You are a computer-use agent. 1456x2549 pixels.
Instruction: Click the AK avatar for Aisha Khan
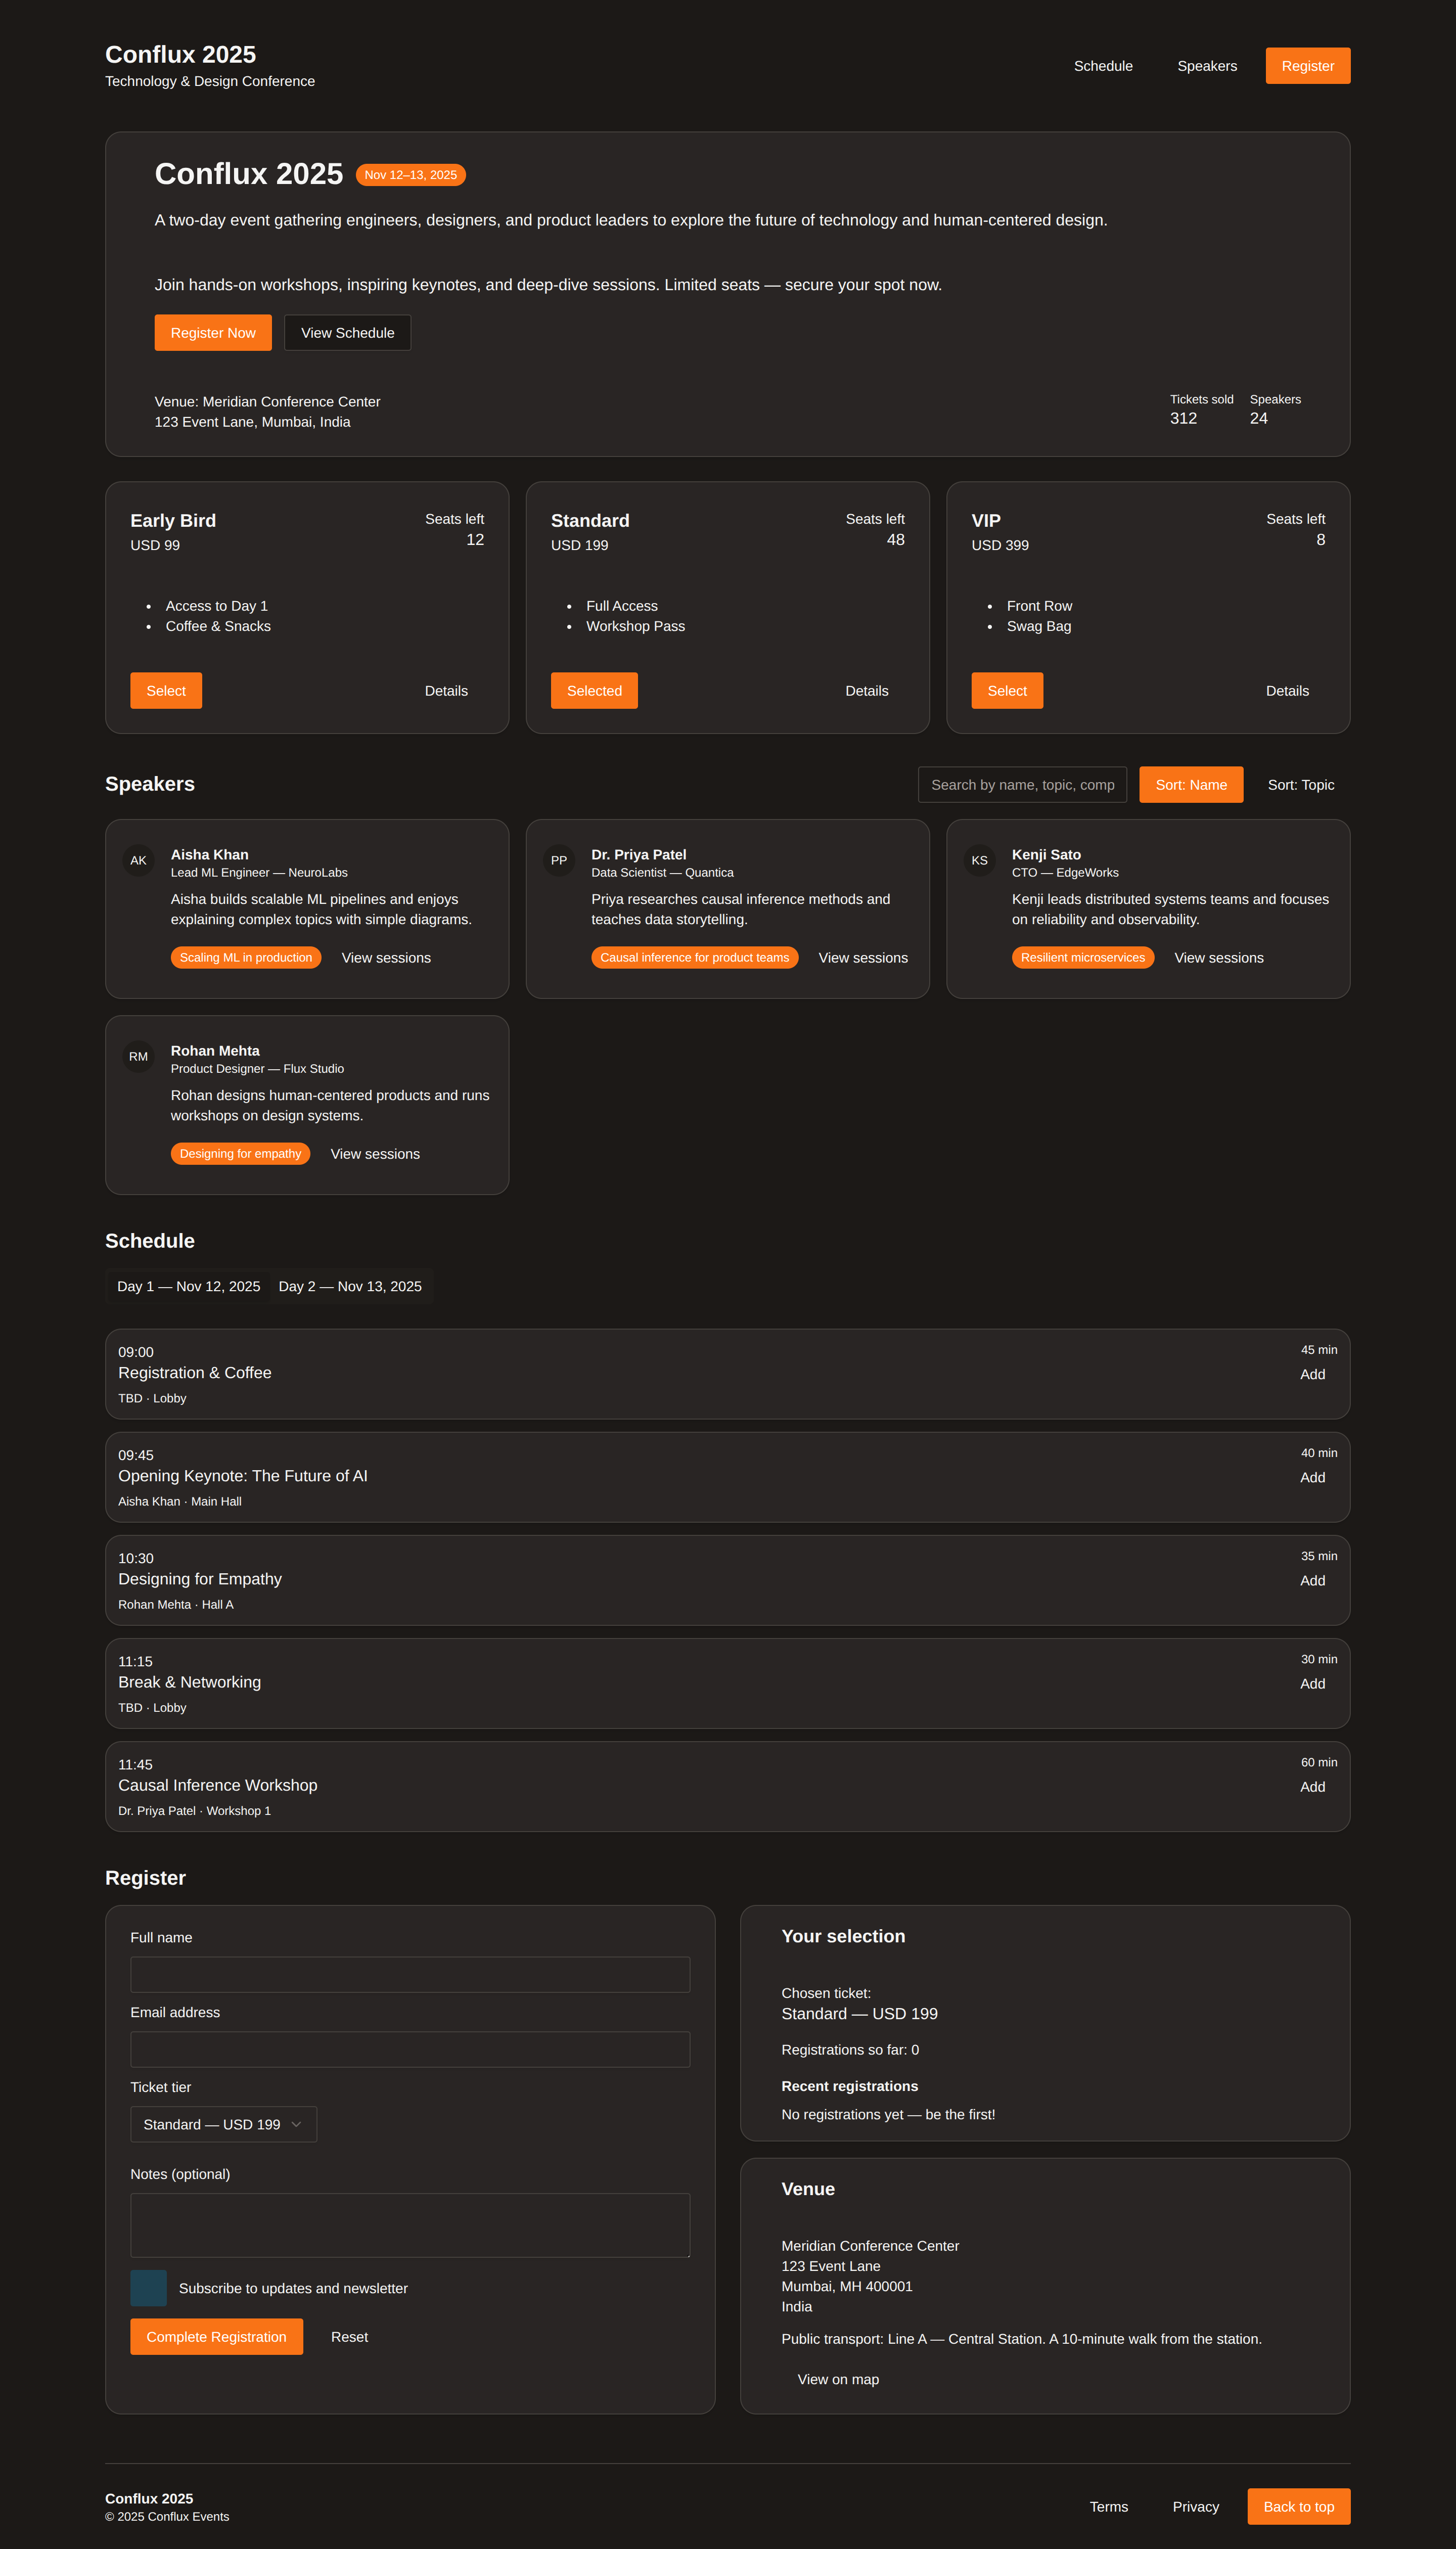point(138,860)
